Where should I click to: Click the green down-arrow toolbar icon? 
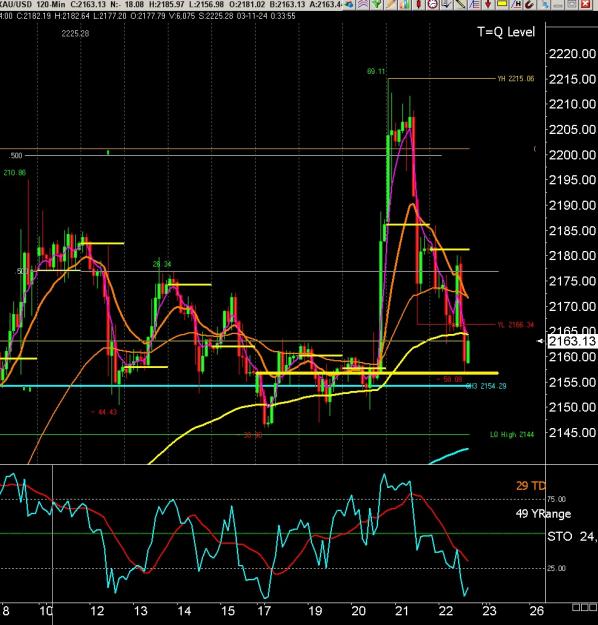point(376,4)
